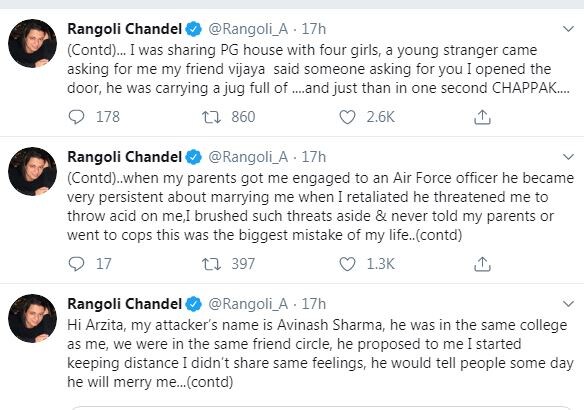View profile avatar beside the Avinash Sharma tweet
The width and height of the screenshot is (584, 410).
pos(32,318)
